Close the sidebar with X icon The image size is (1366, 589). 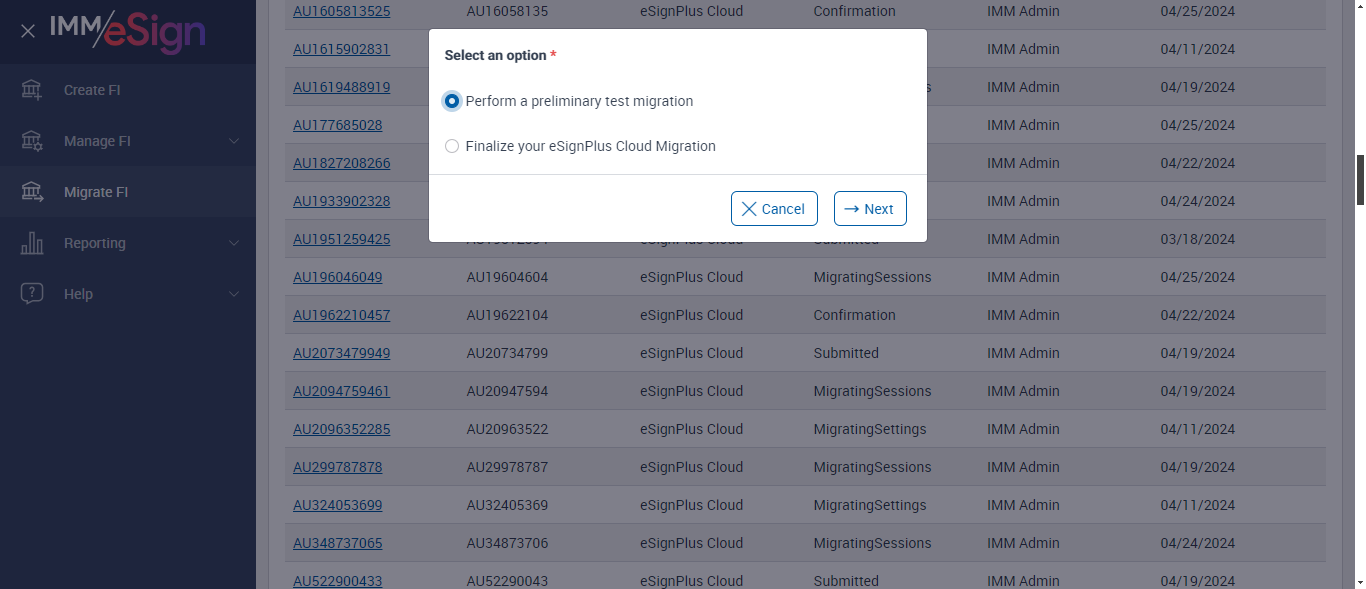tap(28, 31)
